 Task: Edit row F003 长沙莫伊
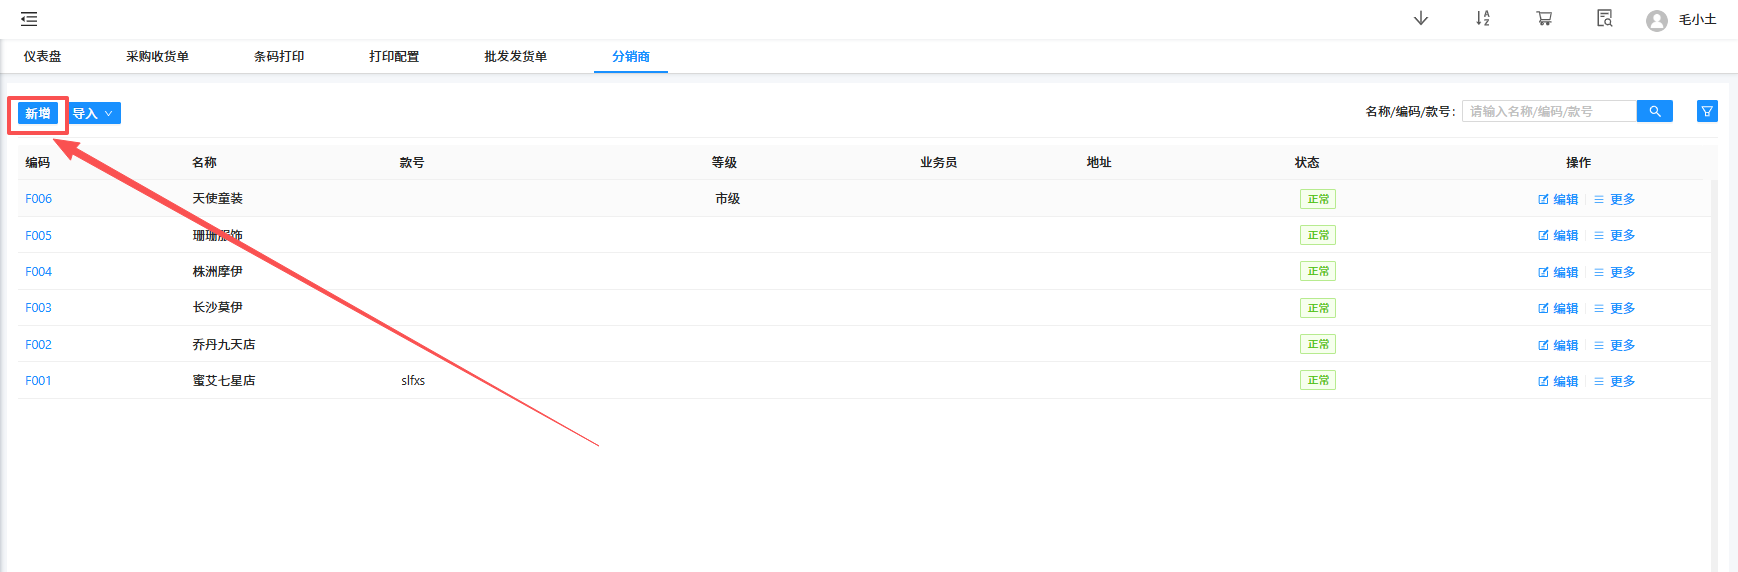tap(1558, 308)
